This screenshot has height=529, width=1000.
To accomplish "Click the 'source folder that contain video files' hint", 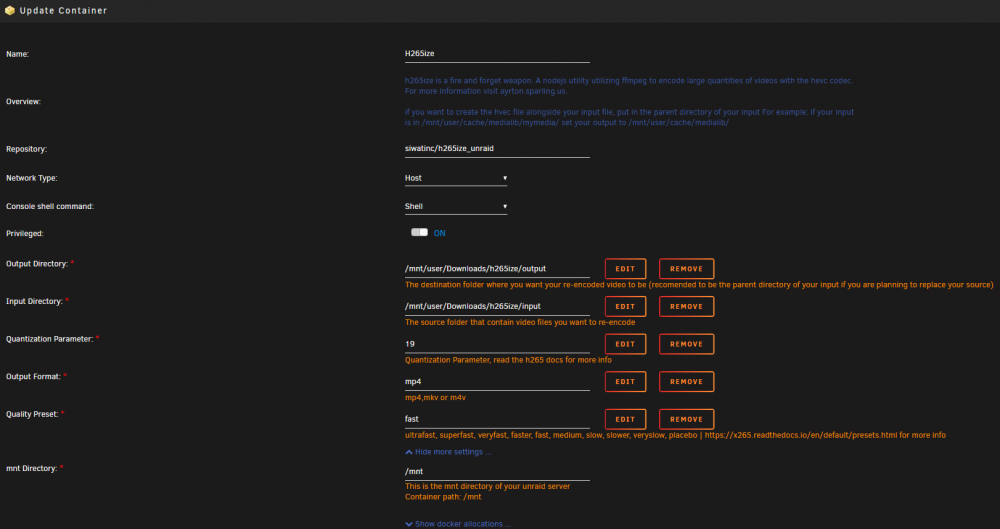I will [x=520, y=322].
